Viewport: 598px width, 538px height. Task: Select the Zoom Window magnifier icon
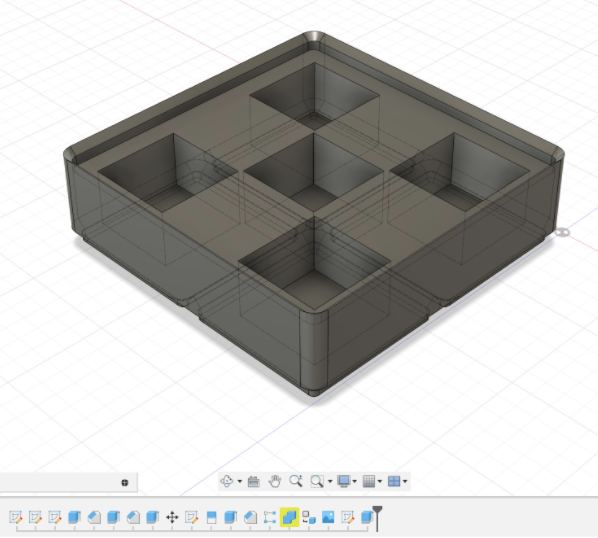click(x=317, y=481)
